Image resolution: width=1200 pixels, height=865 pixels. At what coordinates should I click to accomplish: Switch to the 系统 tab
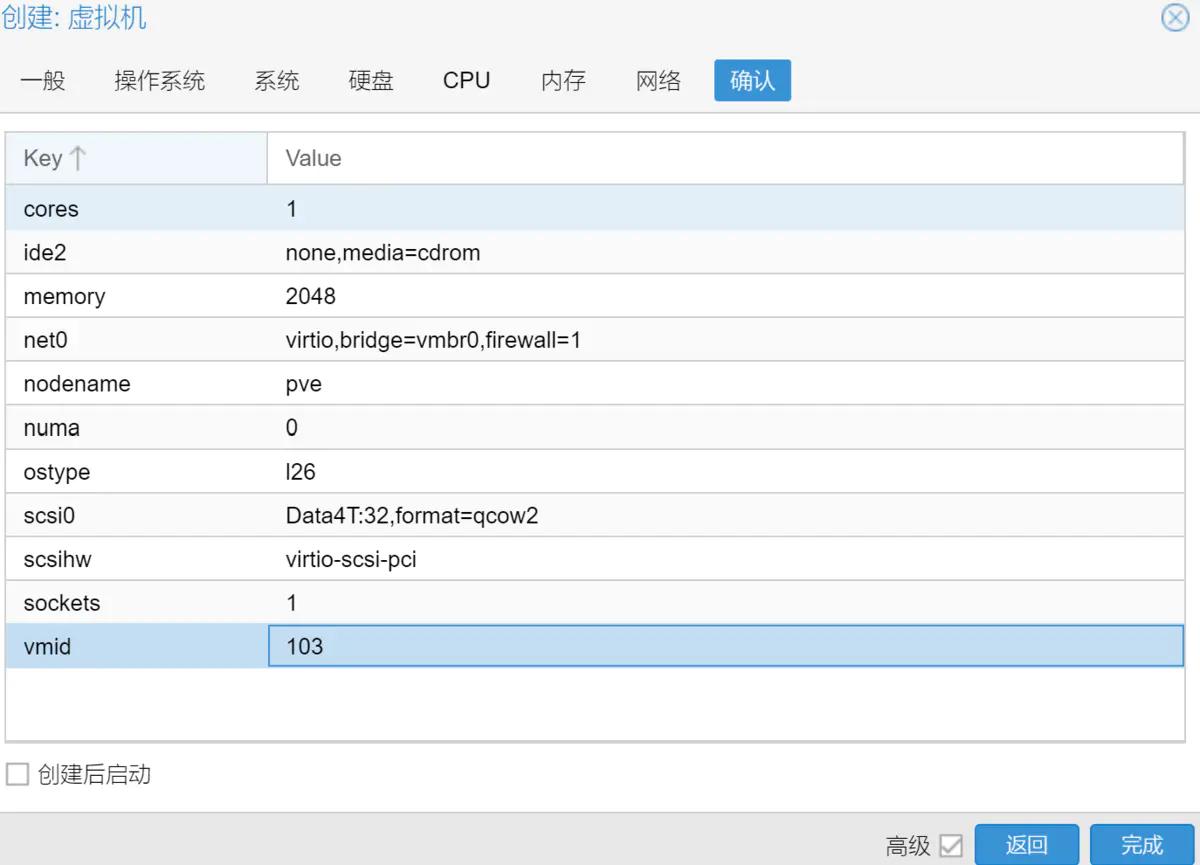click(x=277, y=81)
